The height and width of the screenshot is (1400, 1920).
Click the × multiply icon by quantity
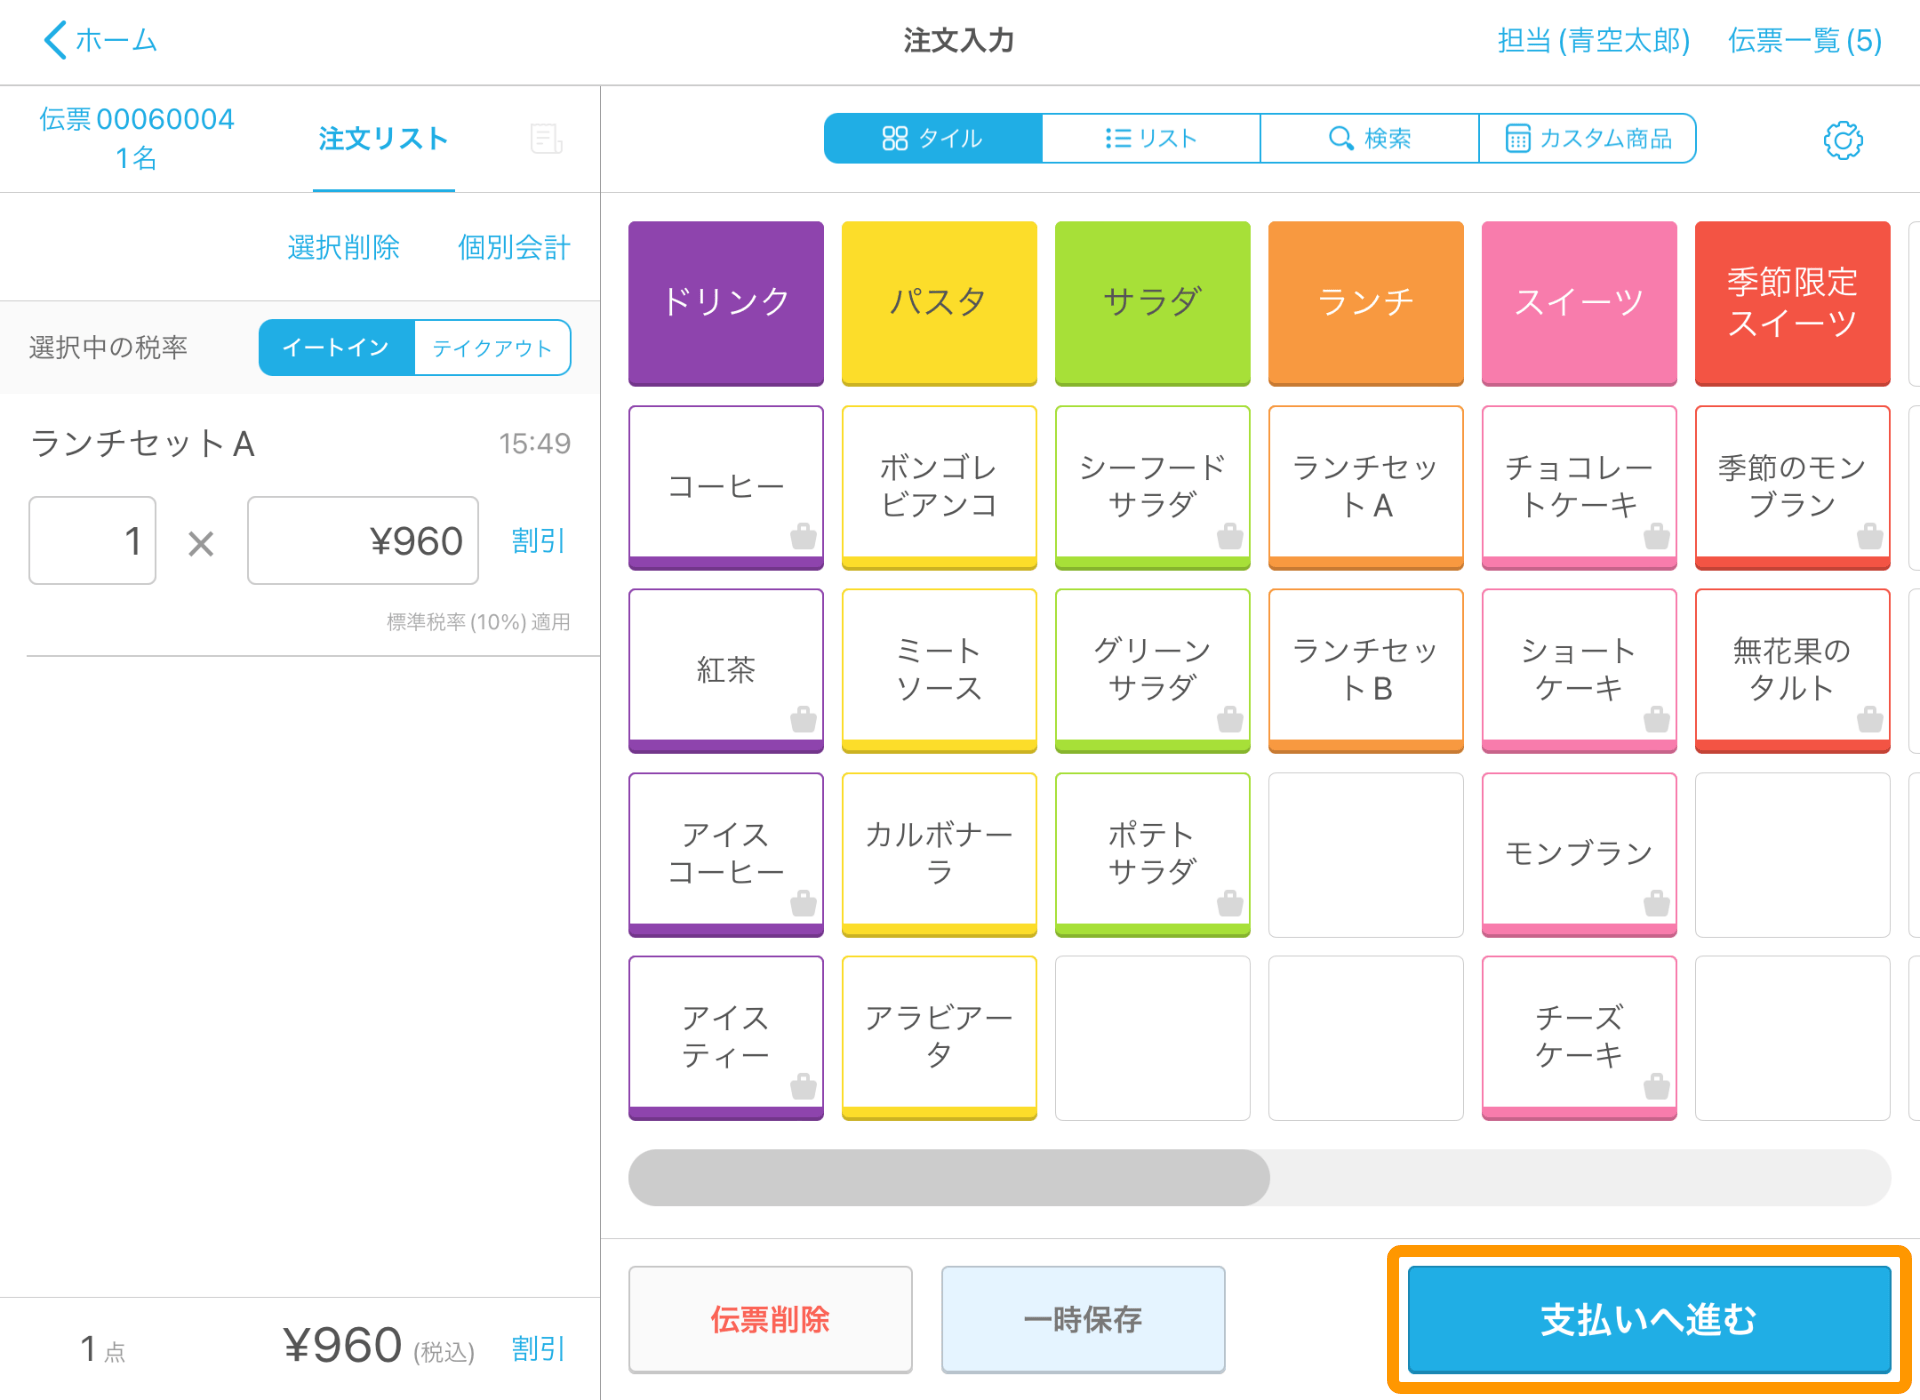point(201,543)
